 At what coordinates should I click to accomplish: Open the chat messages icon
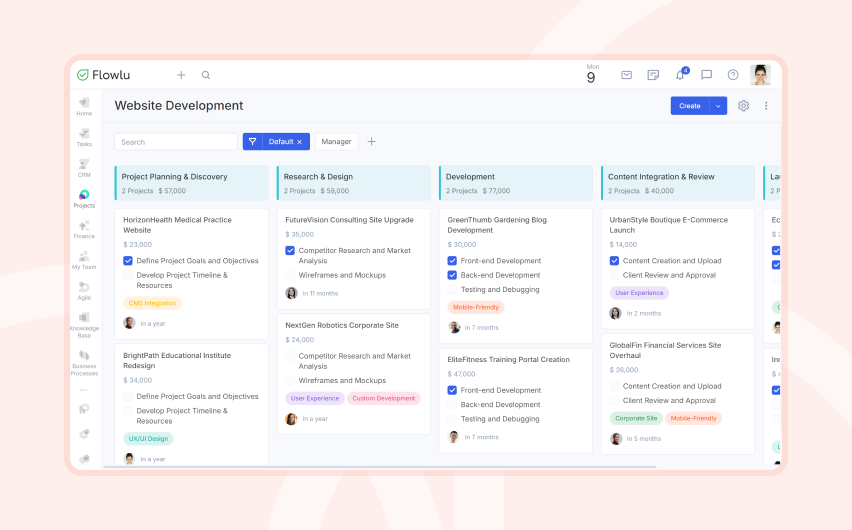coord(706,75)
